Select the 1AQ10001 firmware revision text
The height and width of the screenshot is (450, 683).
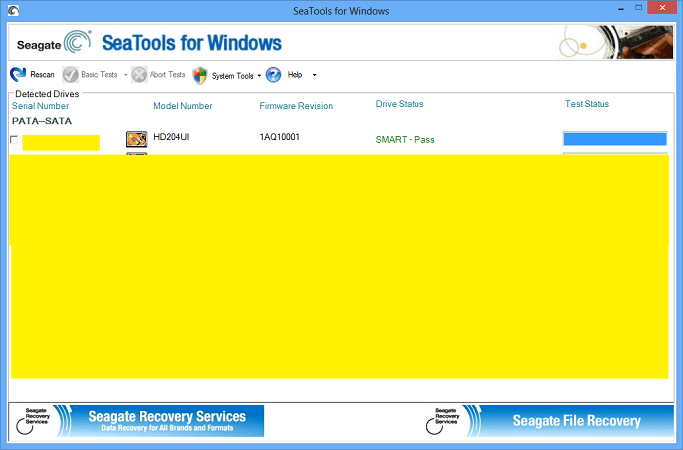280,137
